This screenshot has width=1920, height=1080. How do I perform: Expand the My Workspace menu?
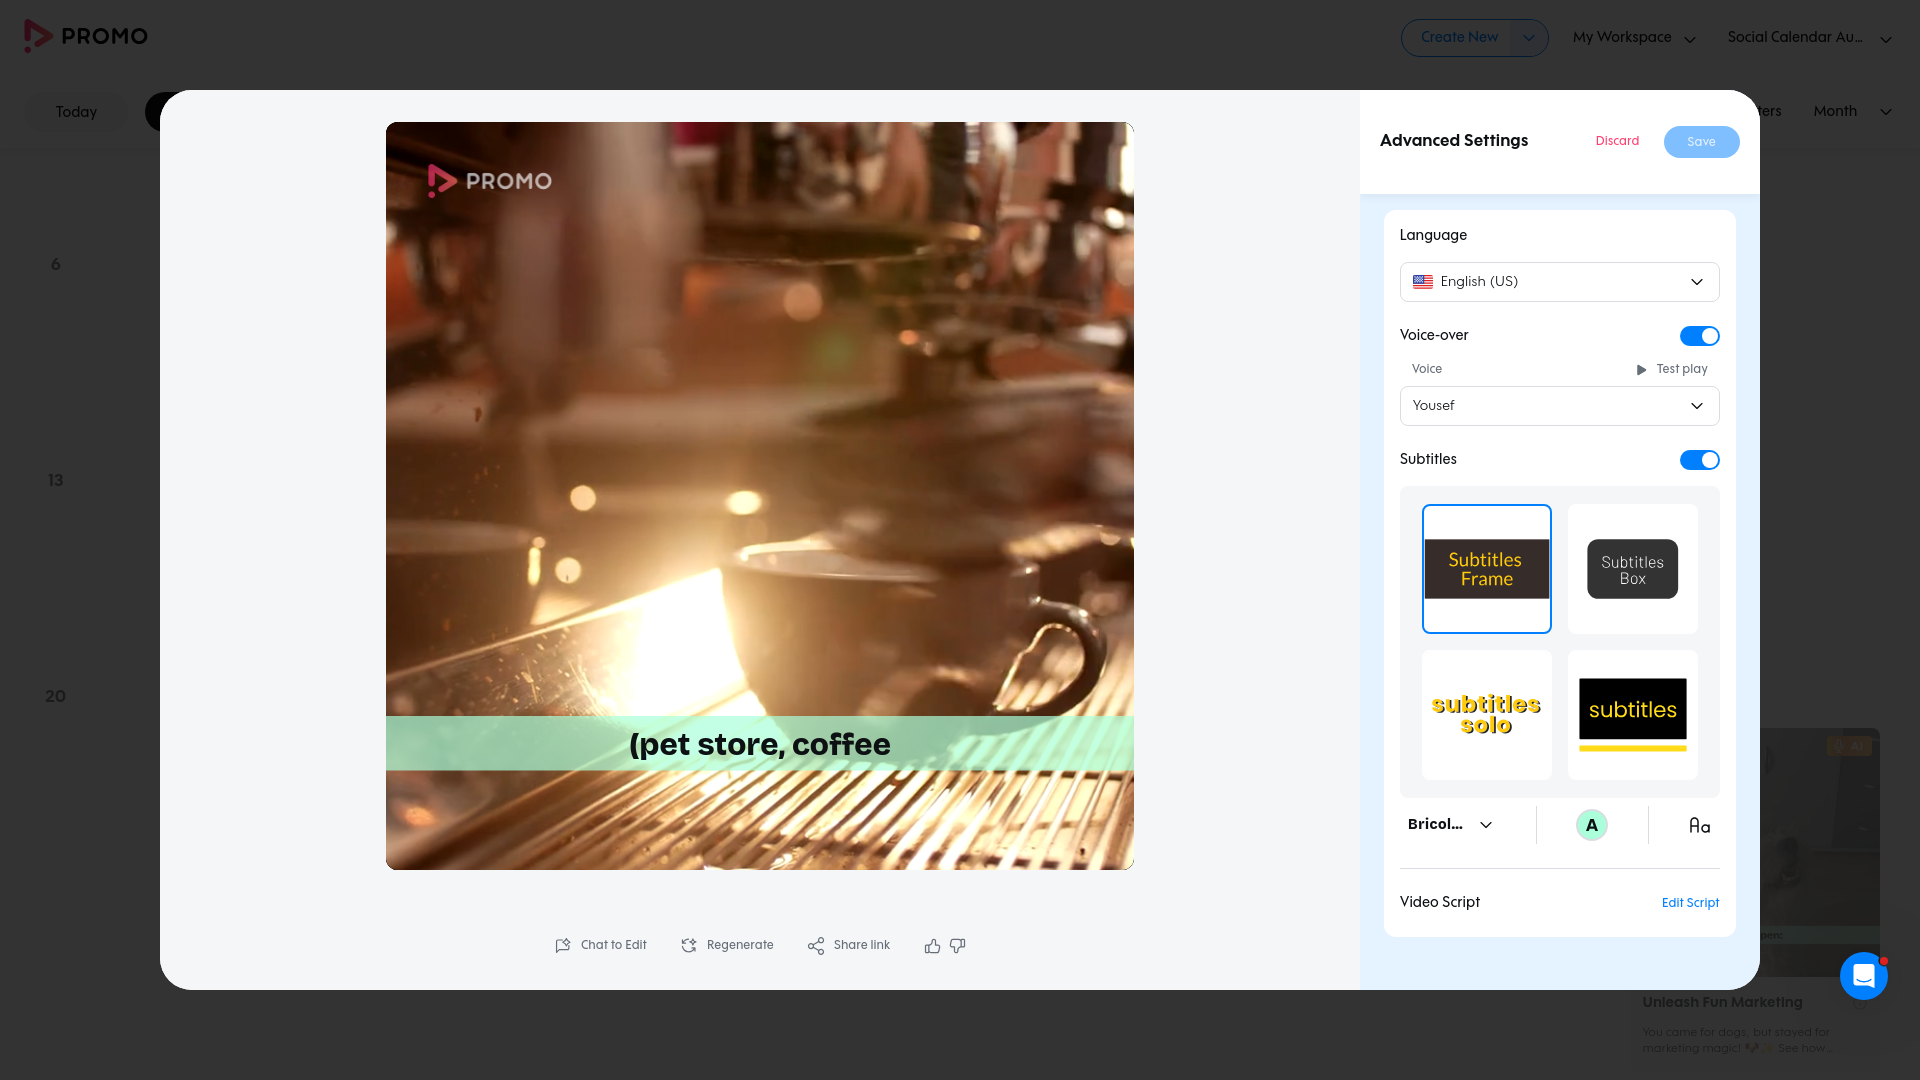tap(1632, 37)
